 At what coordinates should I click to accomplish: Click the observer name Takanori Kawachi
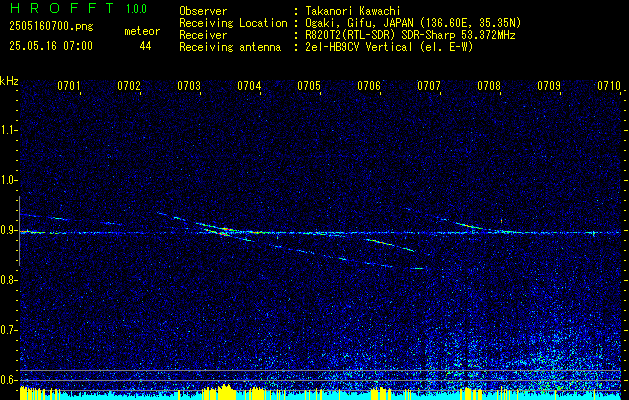pos(352,11)
